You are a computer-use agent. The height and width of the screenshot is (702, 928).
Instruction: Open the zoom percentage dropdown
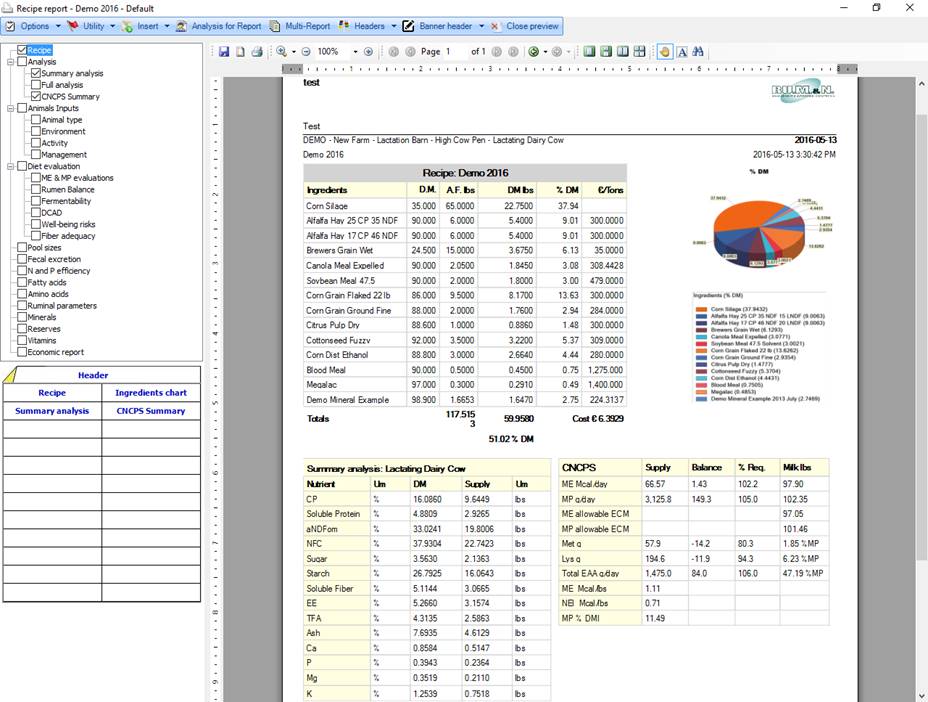(x=355, y=51)
